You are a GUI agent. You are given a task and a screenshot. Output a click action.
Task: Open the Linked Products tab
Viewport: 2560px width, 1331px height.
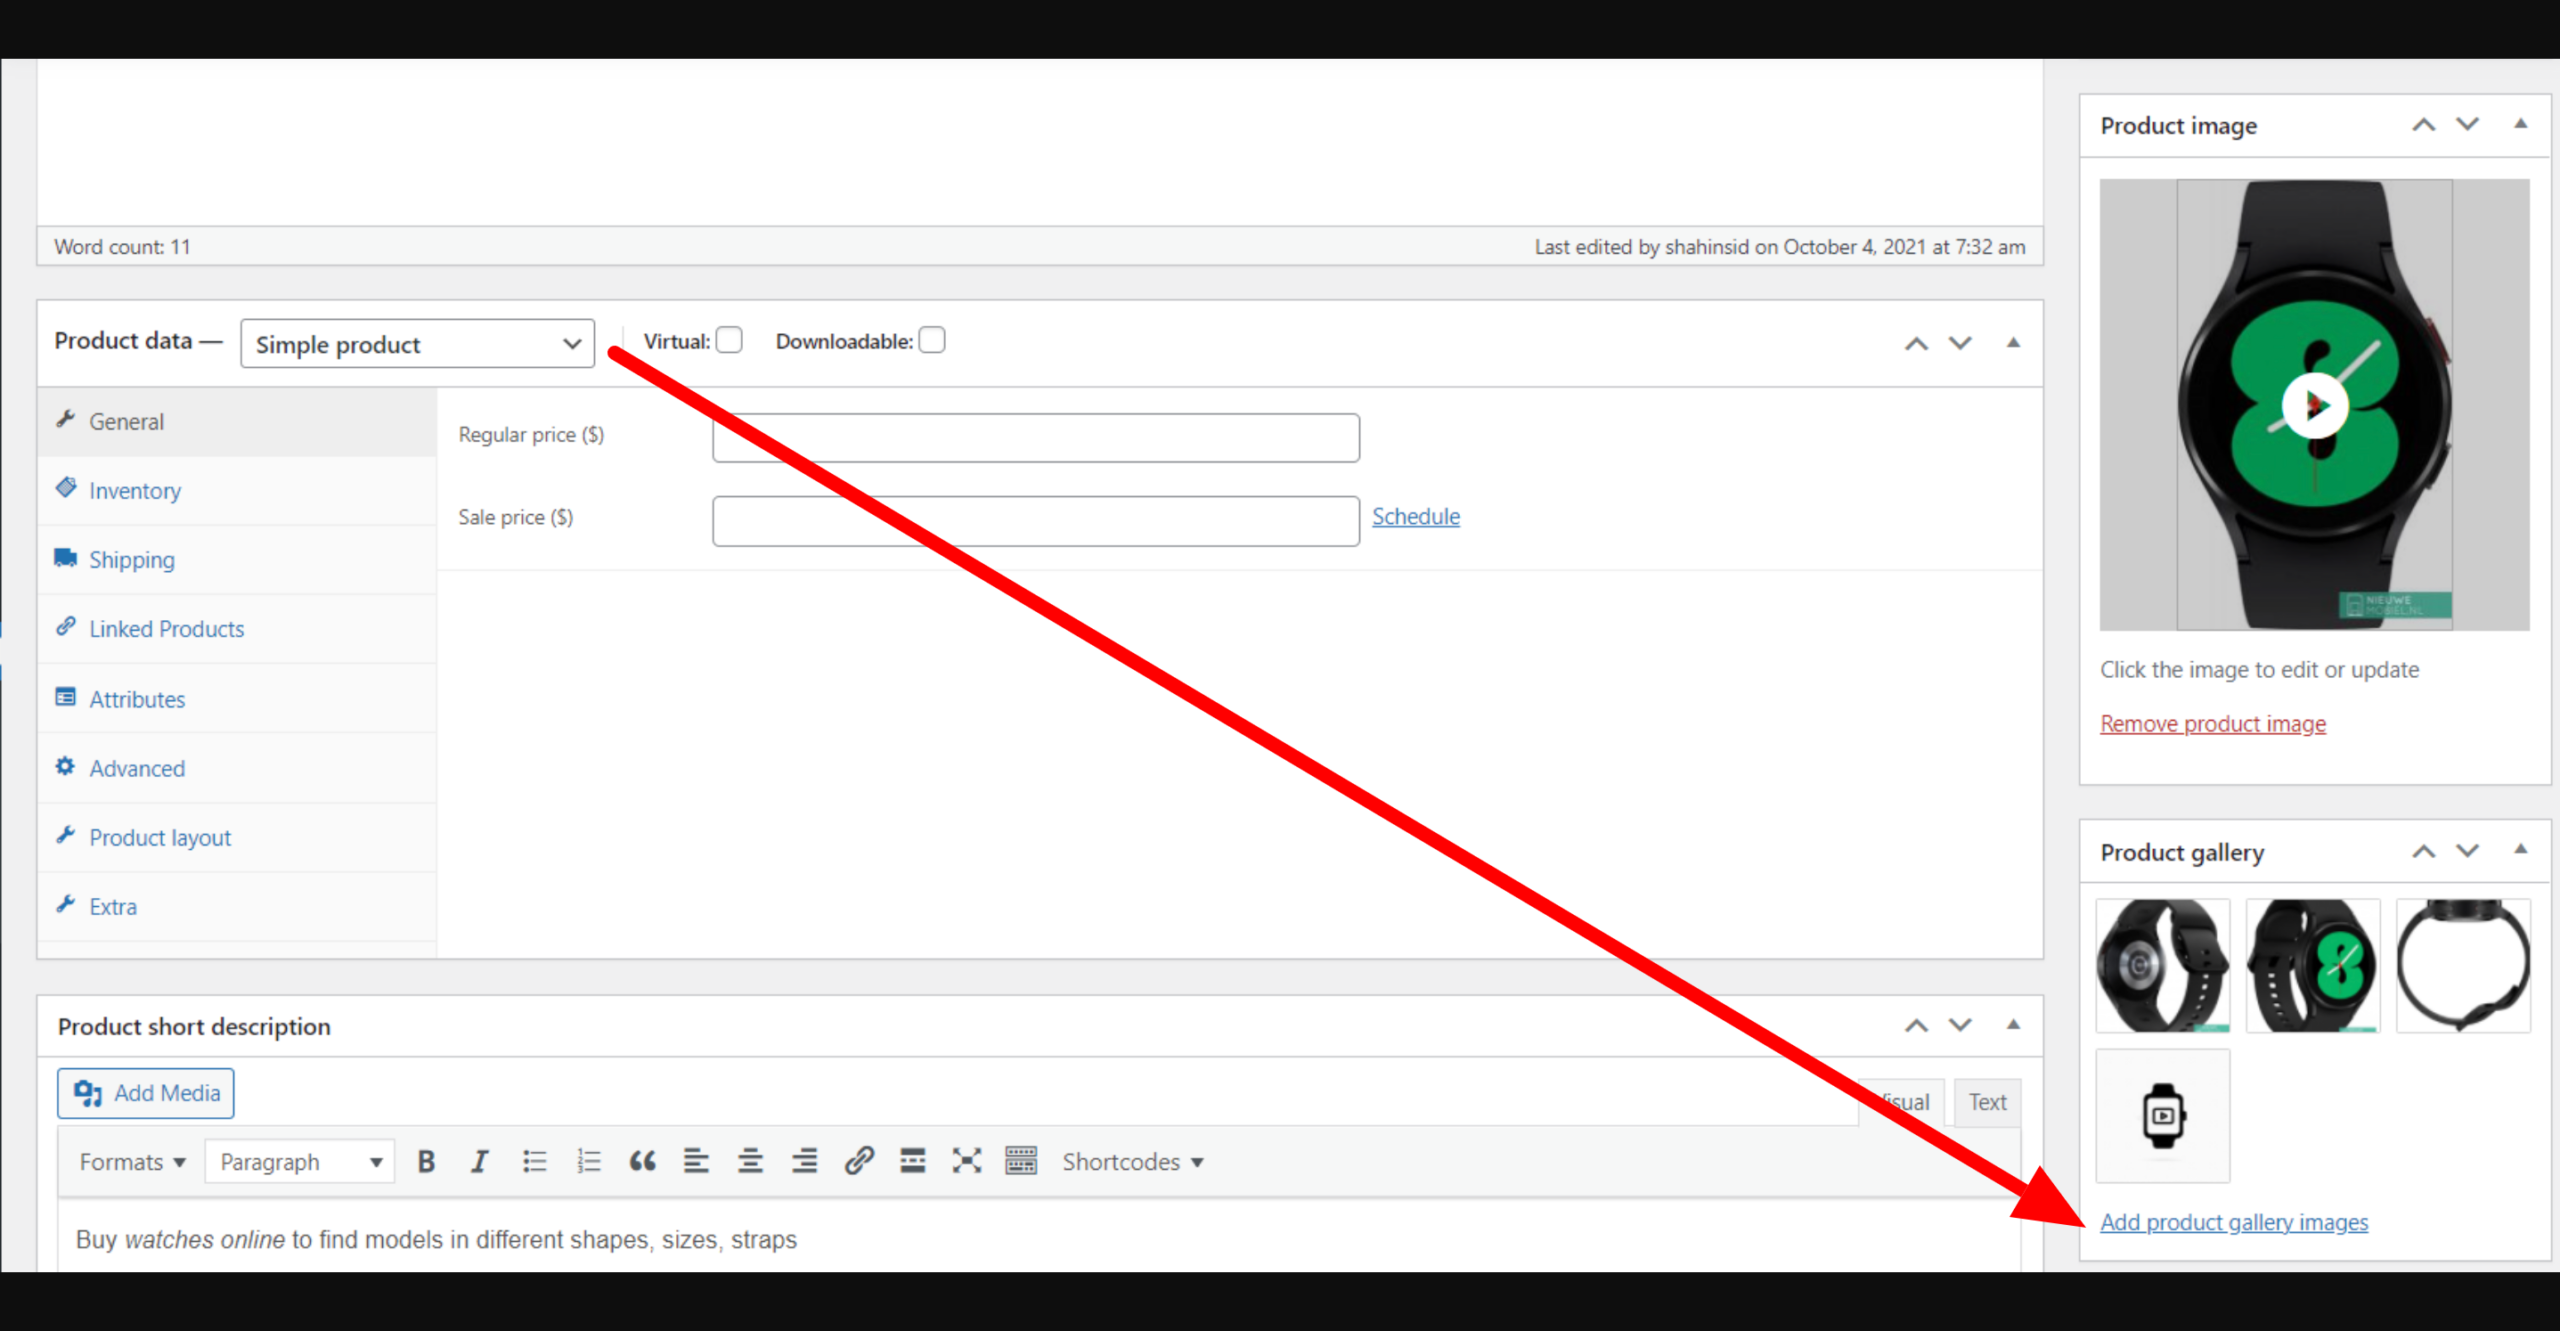coord(166,628)
